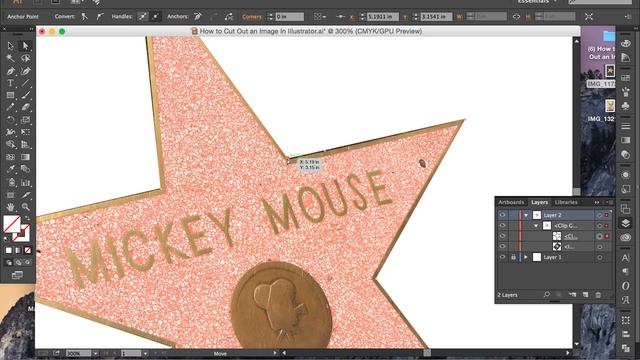Image resolution: width=640 pixels, height=360 pixels.
Task: Remove selected anchor points icon
Action: click(198, 17)
